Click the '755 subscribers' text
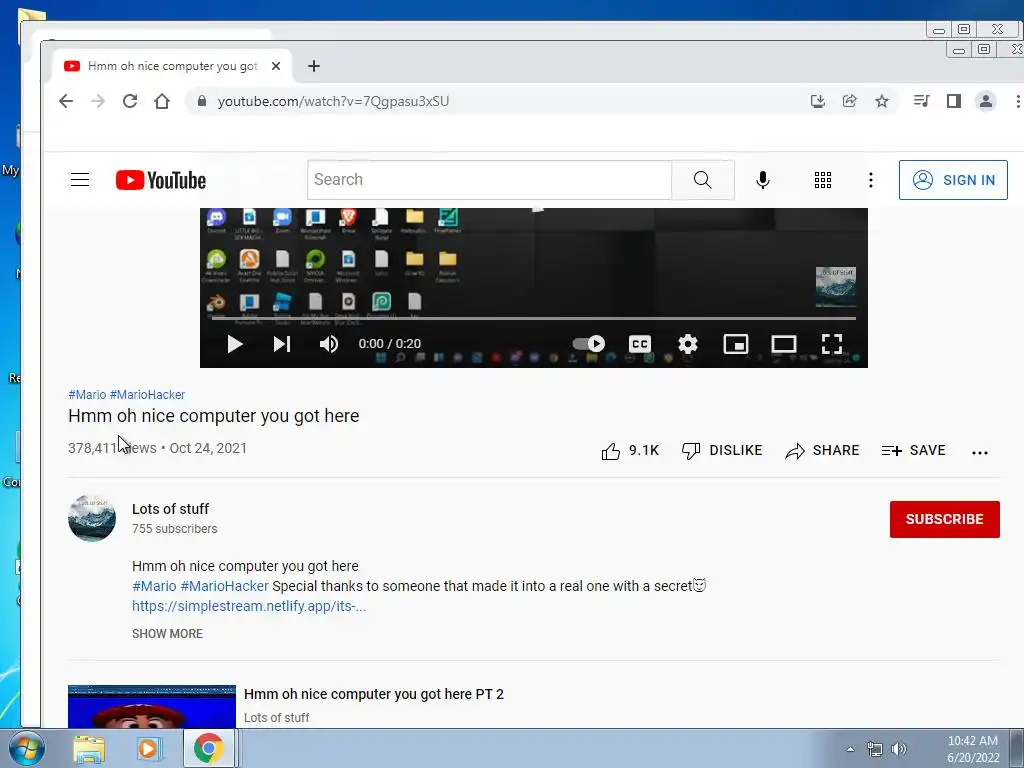 174,529
